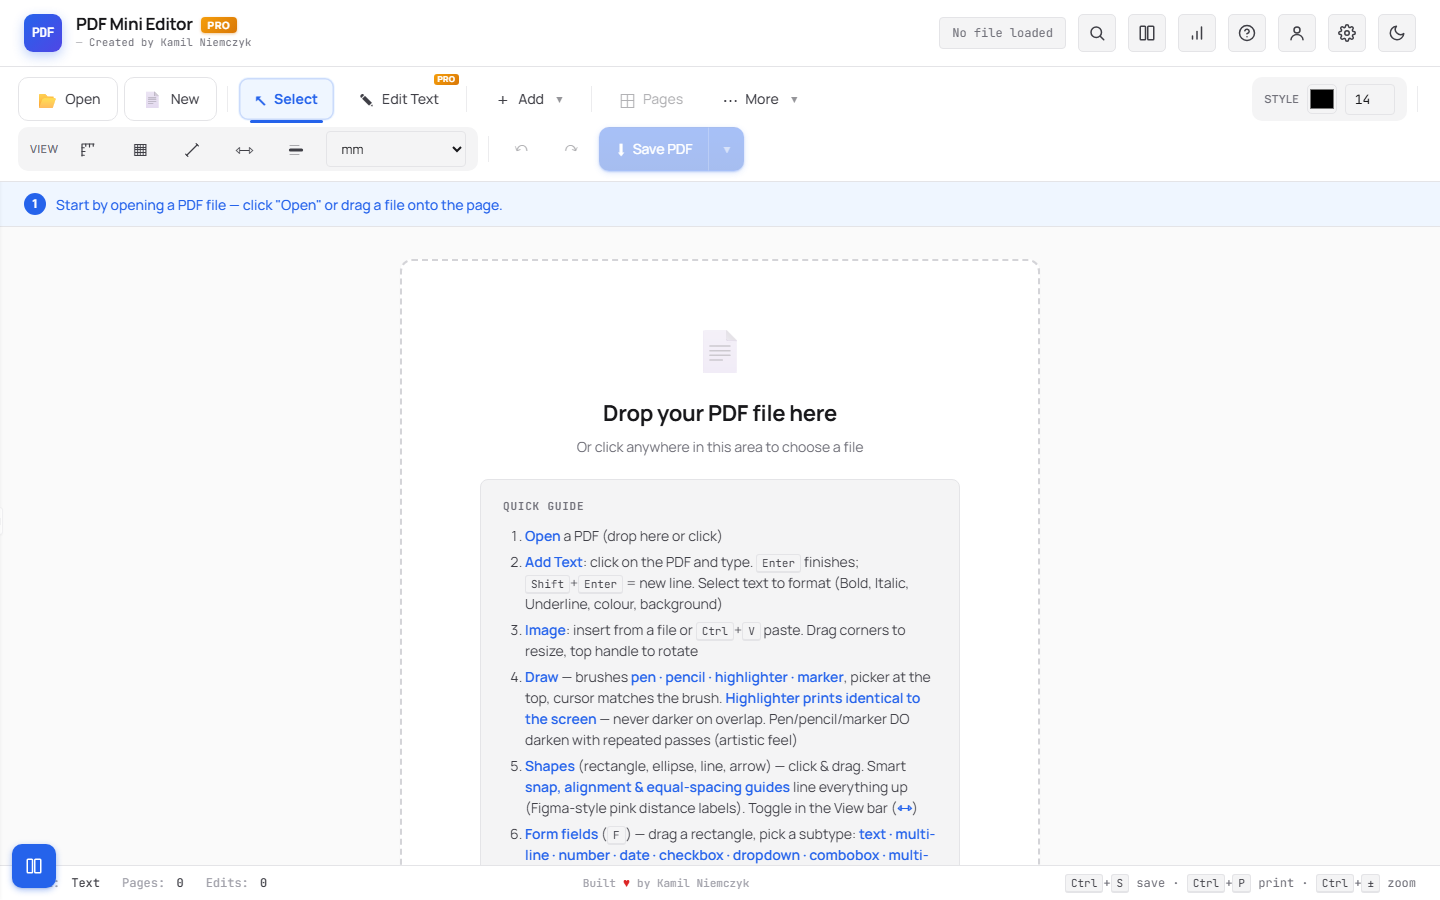Viewport: 1440px width, 900px height.
Task: Click the QUICK GUIDE heading
Action: [x=543, y=506]
